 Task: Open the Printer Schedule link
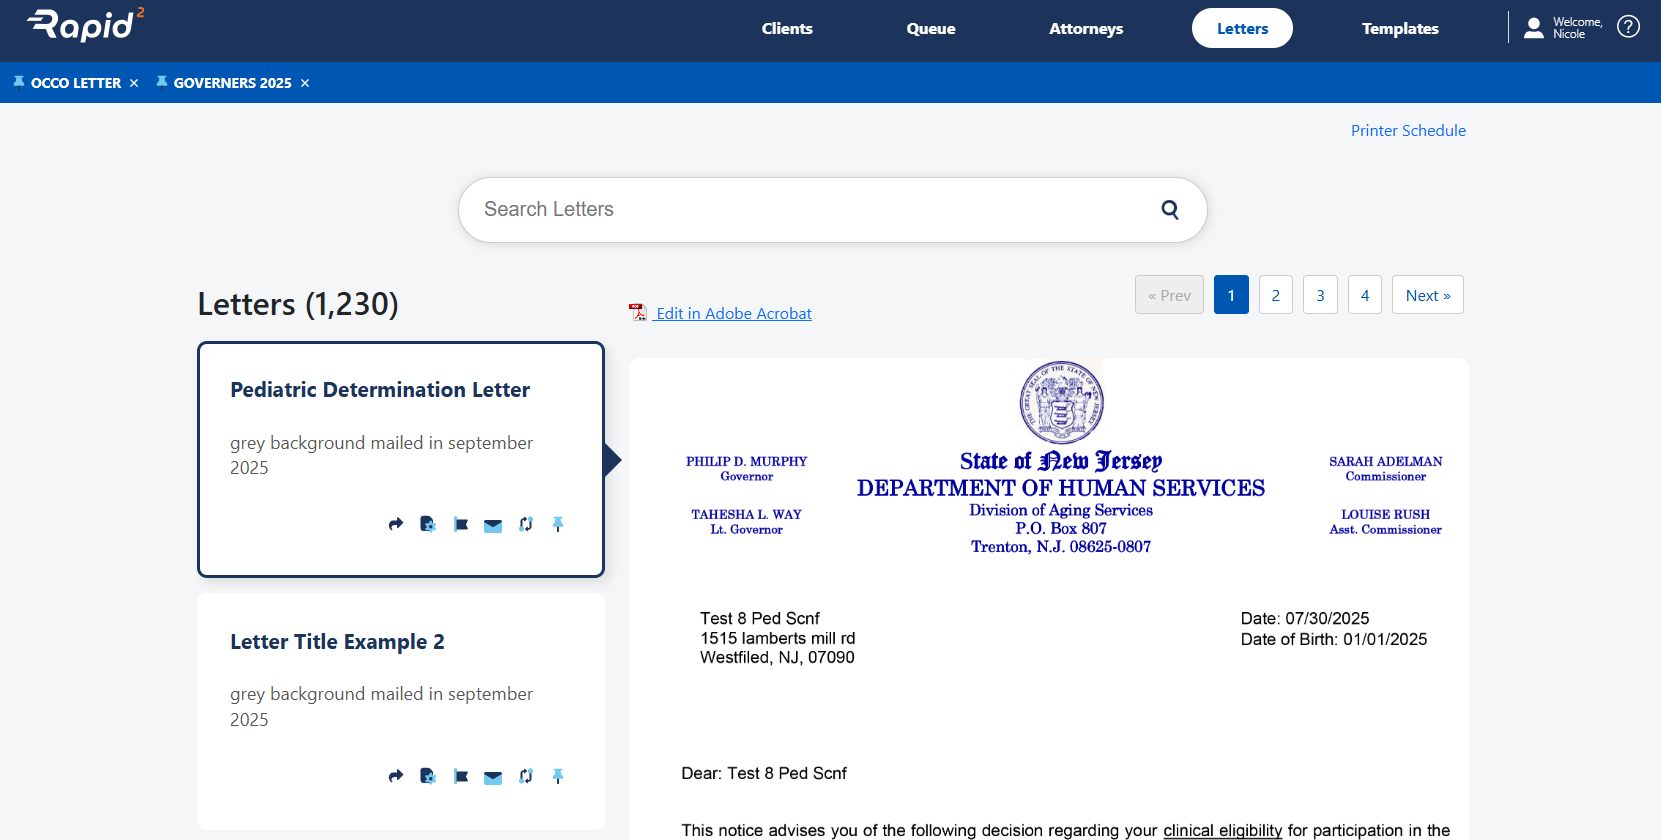[1407, 131]
